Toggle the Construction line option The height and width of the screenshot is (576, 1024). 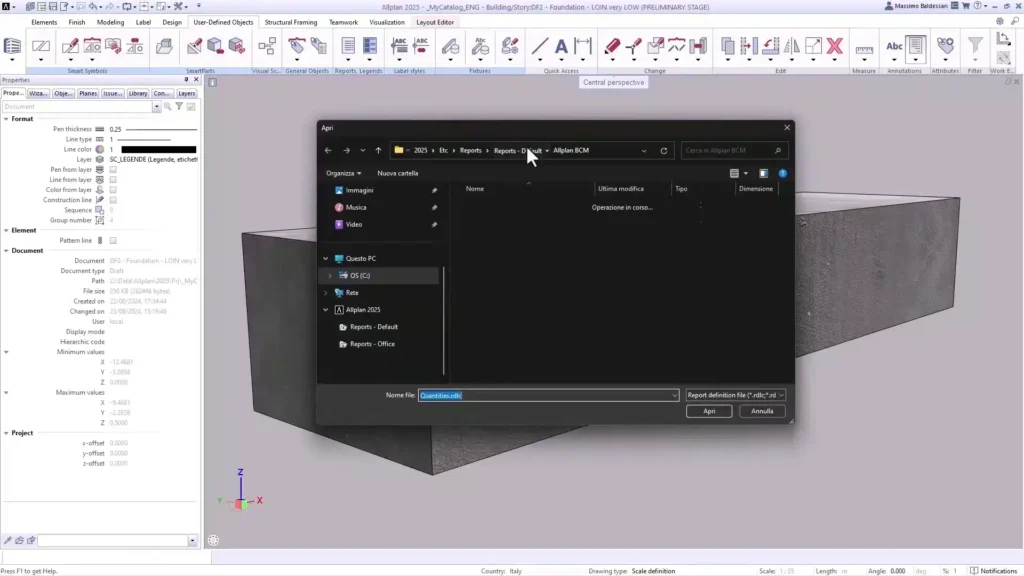[113, 200]
